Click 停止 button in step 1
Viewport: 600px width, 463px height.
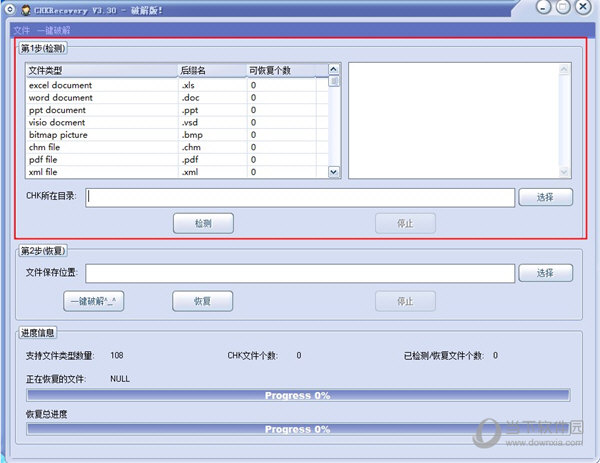pos(405,223)
